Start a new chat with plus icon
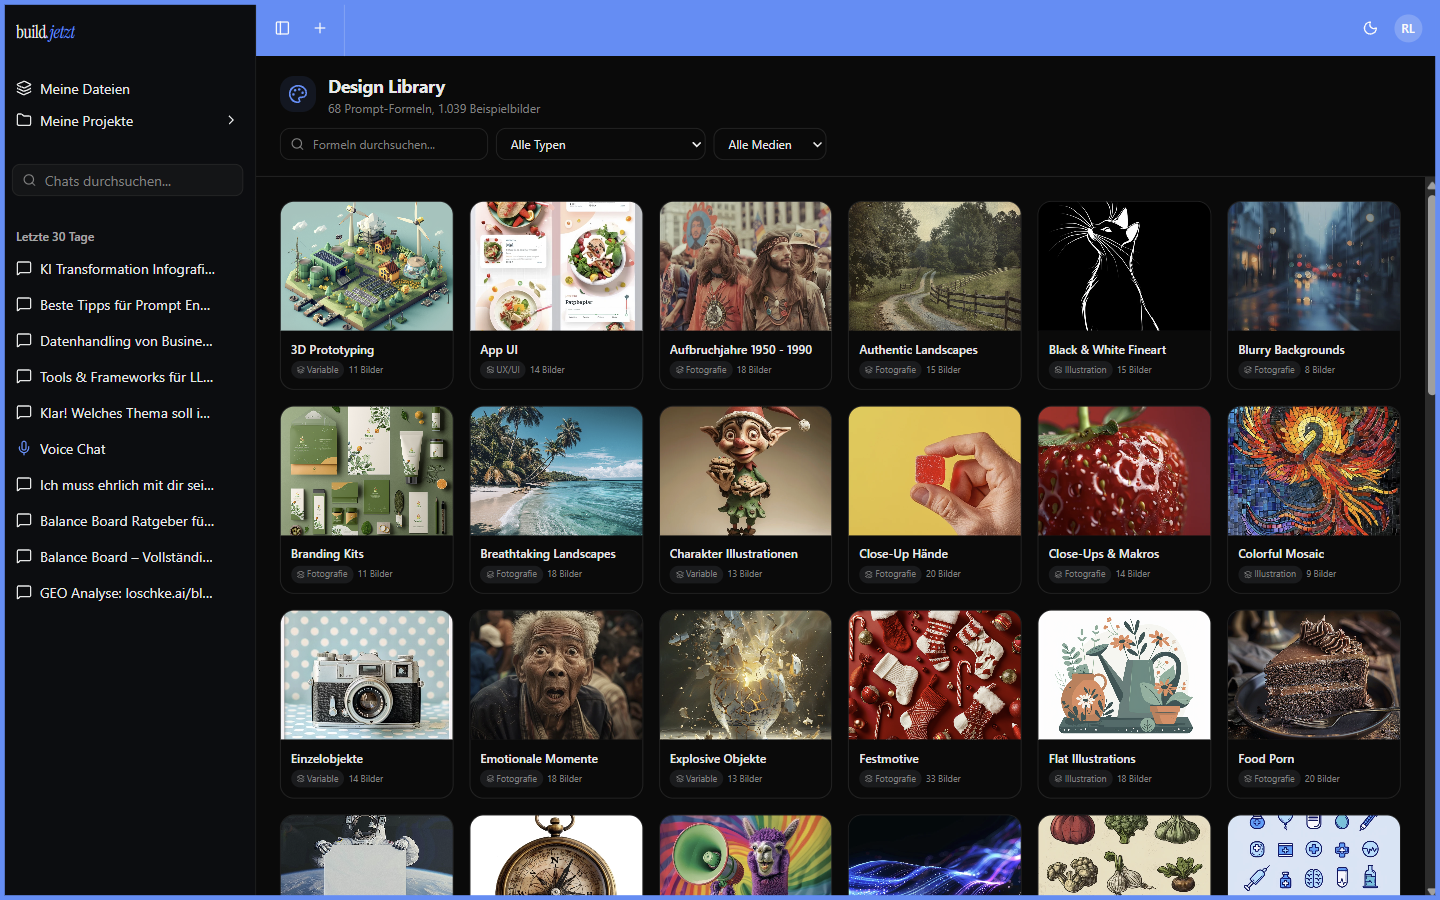 [x=320, y=28]
